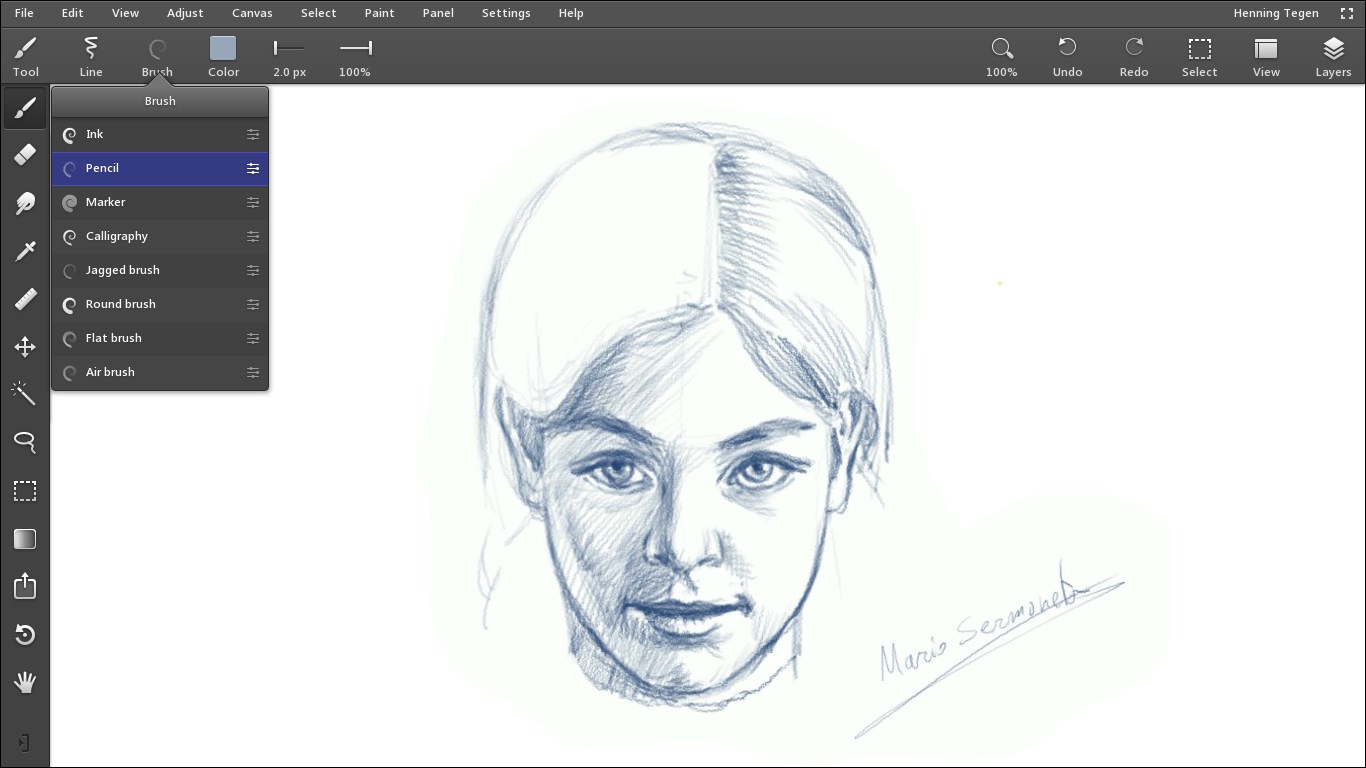Viewport: 1366px width, 768px height.
Task: Activate the Gradient tool
Action: [x=24, y=538]
